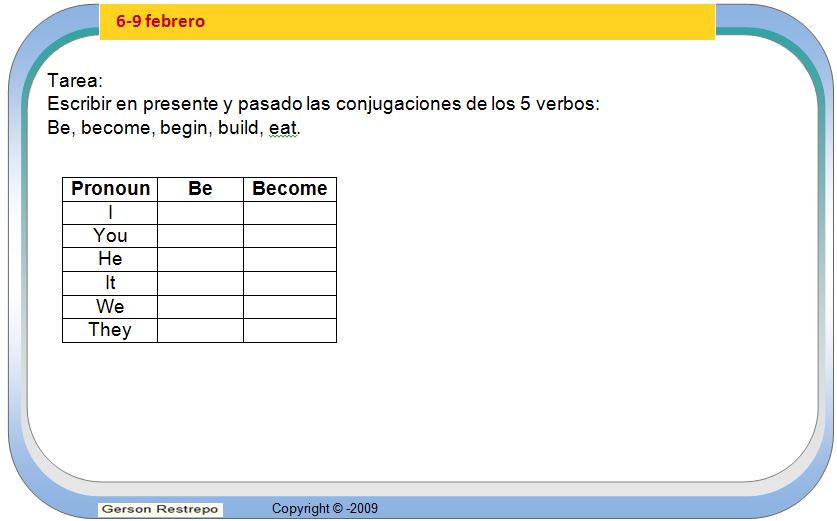This screenshot has height=521, width=837.
Task: Click the 'Be' table header cell
Action: 200,189
